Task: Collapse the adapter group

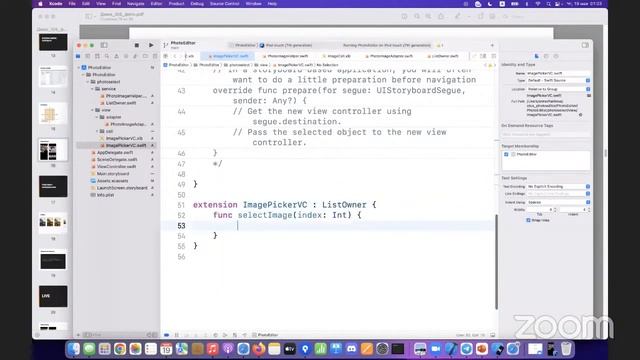Action: 97,117
